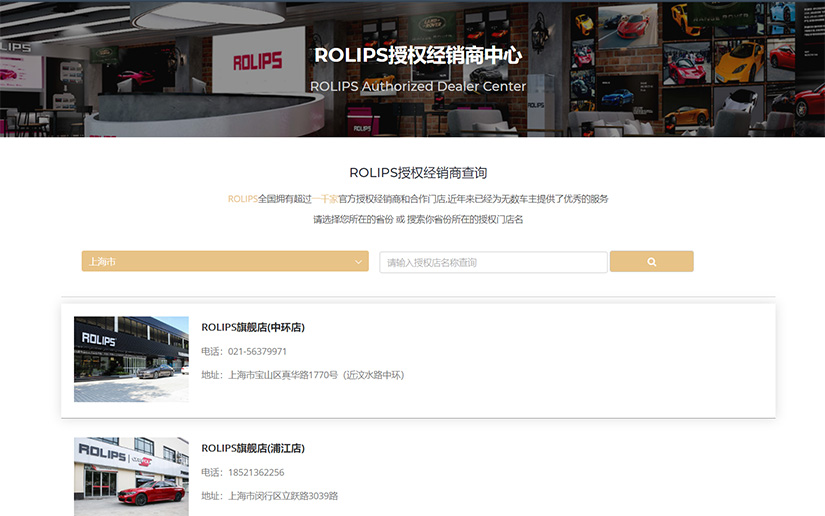Open the 中环店 storefront thumbnail
This screenshot has width=825, height=516.
(x=131, y=359)
